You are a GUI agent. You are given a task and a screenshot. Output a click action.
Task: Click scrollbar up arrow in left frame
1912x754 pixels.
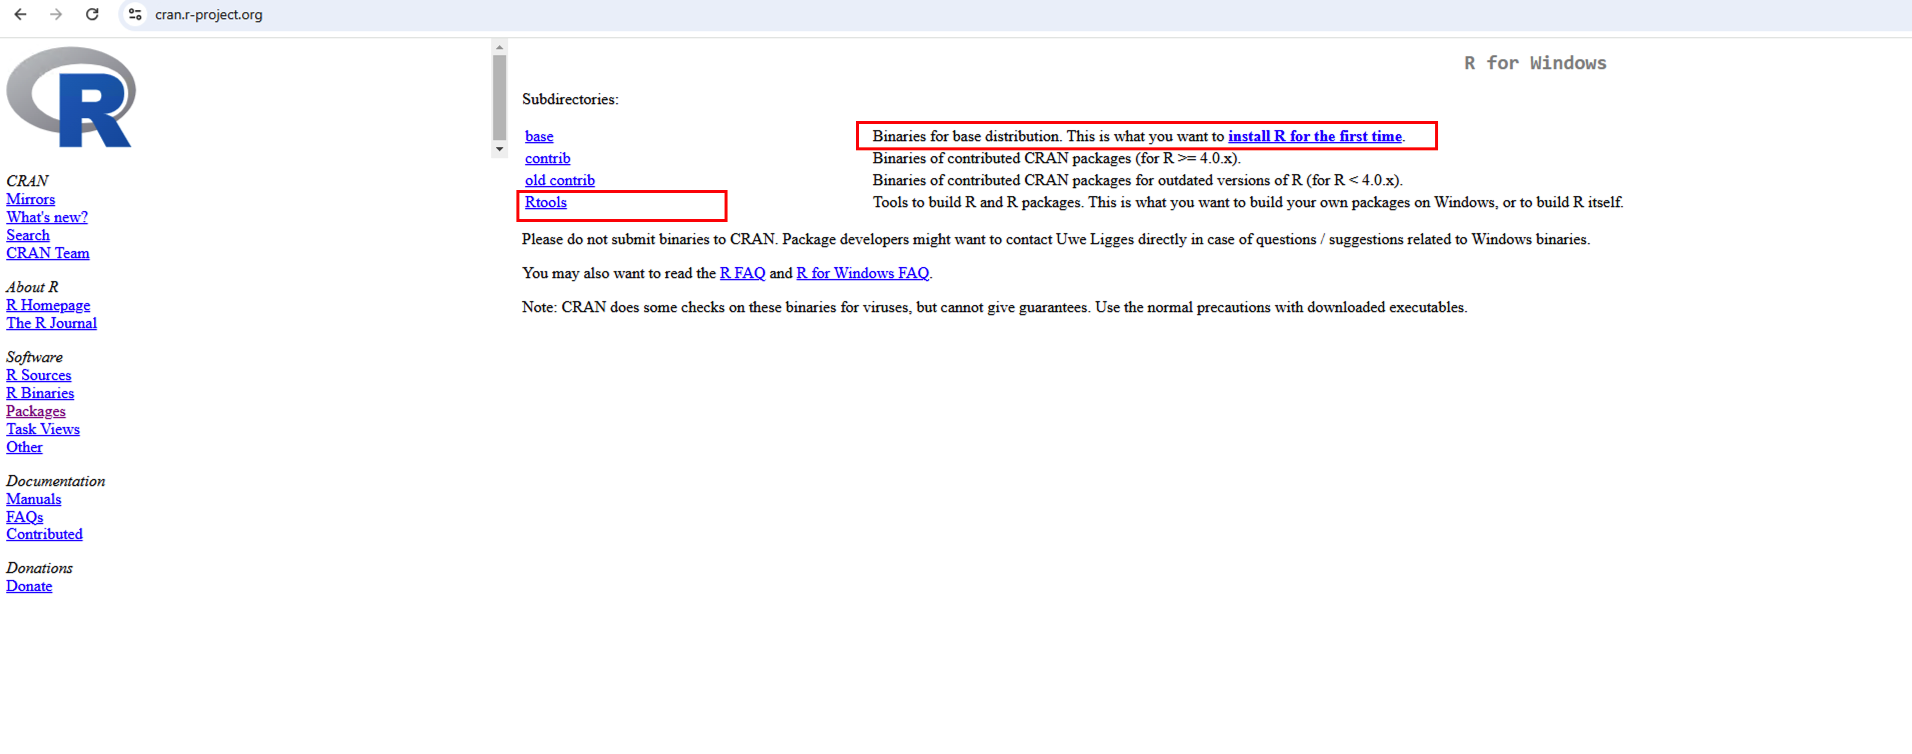click(x=499, y=47)
